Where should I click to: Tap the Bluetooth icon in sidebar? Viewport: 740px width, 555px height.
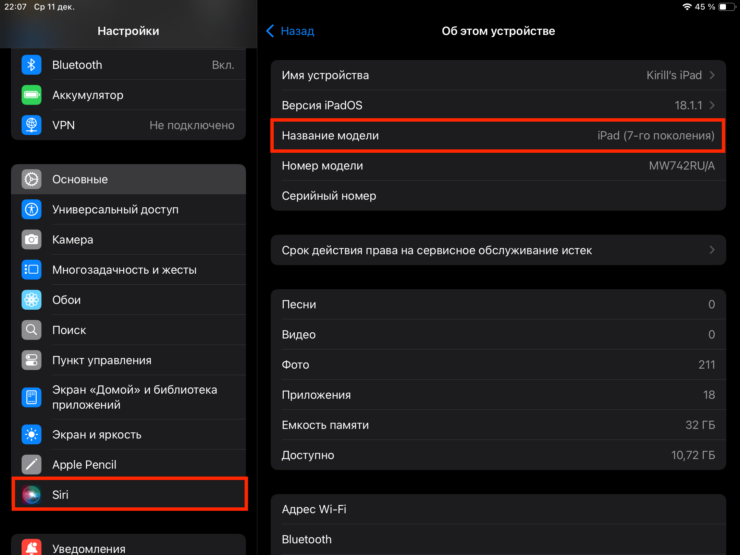[x=32, y=65]
